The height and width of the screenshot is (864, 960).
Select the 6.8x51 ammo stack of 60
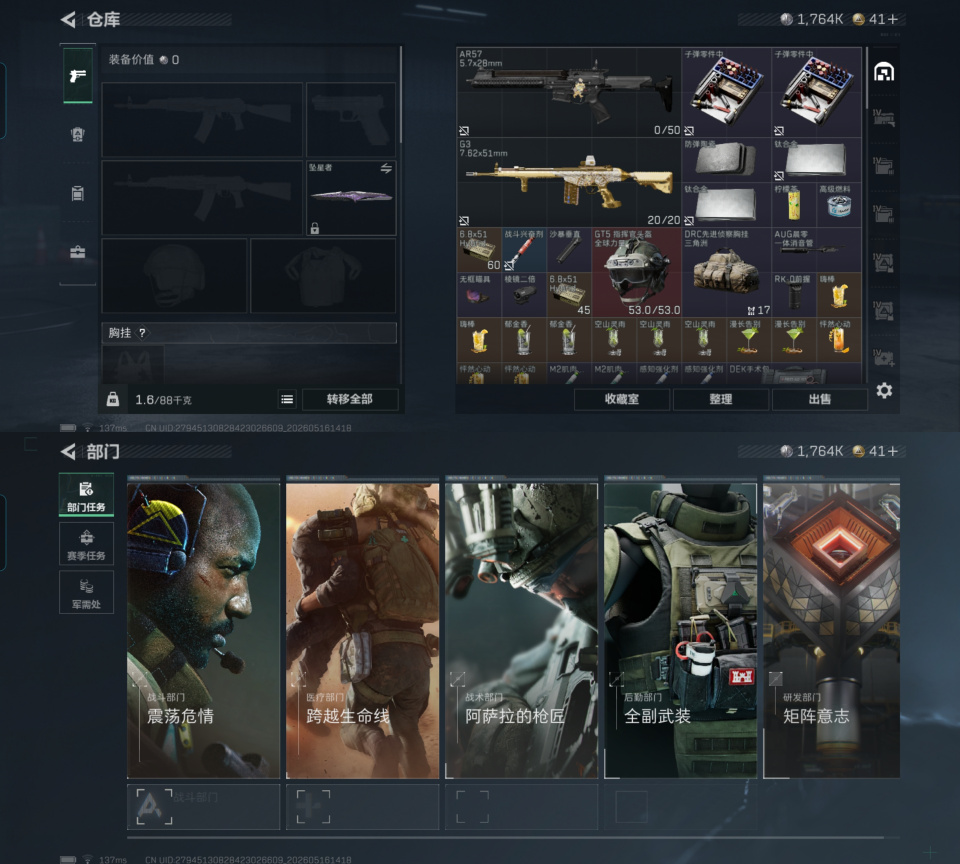point(479,250)
